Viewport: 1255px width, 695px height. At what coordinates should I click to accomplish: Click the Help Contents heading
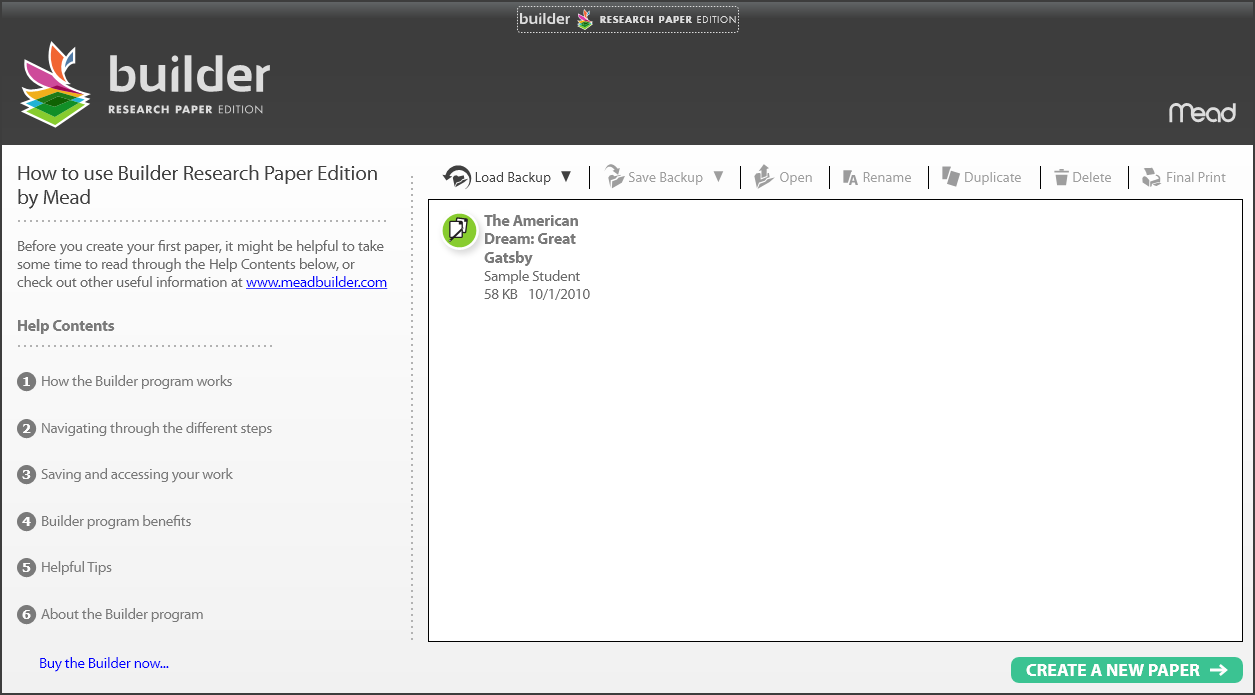(66, 326)
